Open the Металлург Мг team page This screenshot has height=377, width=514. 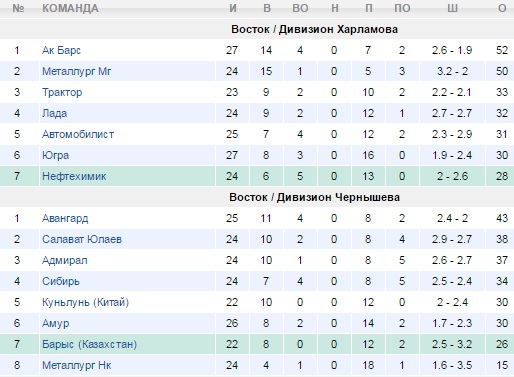[x=77, y=71]
